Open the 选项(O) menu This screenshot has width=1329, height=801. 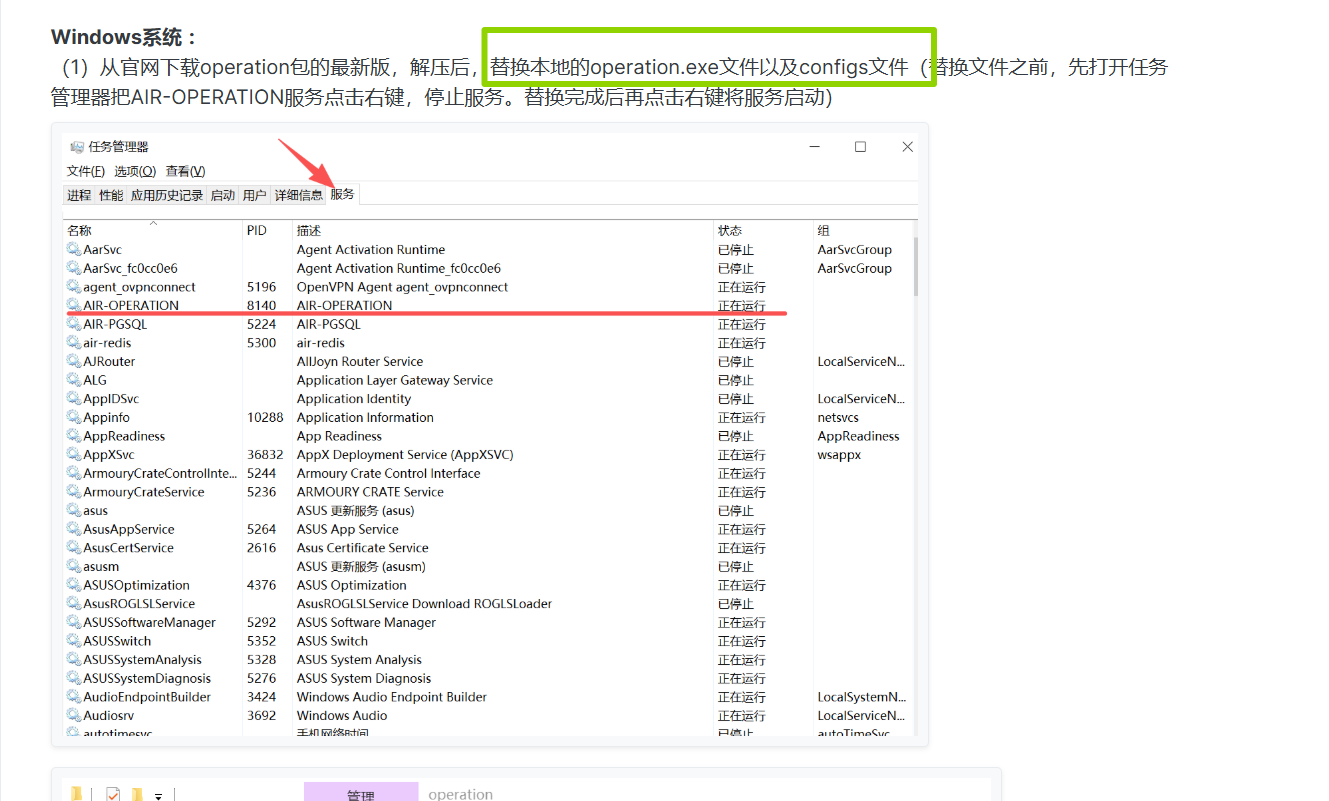[135, 171]
